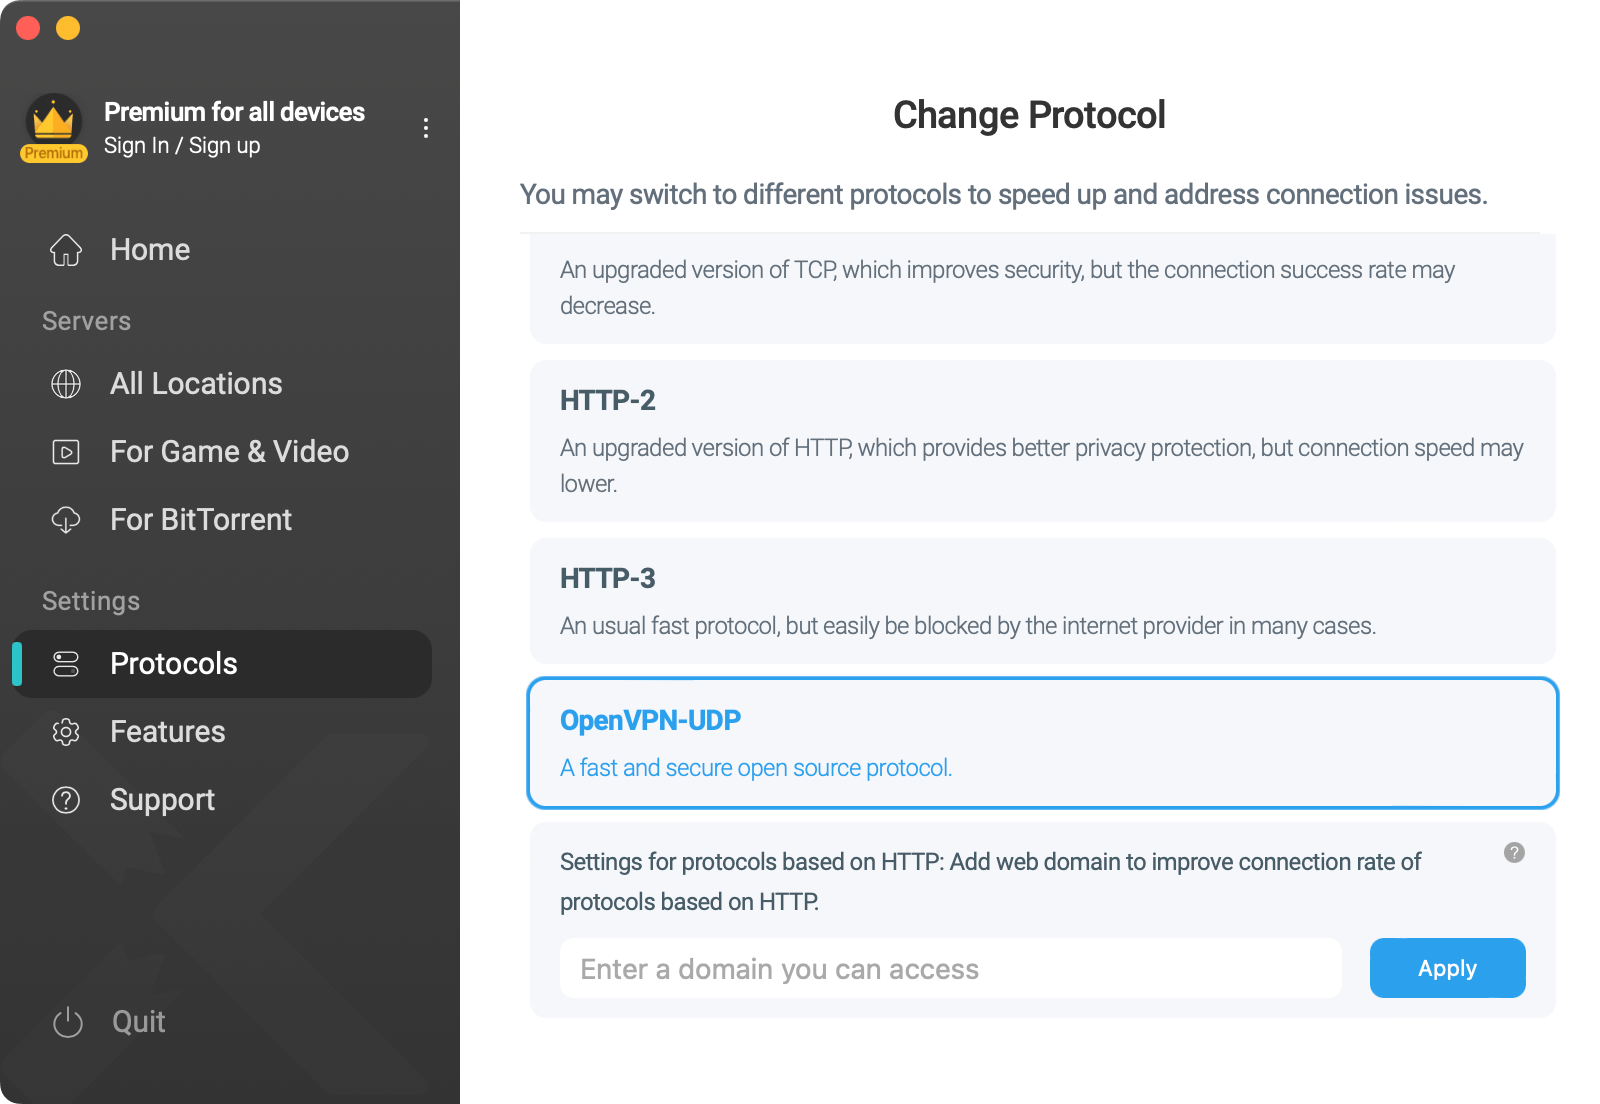Focus the domain entry text field
The height and width of the screenshot is (1104, 1600).
coord(951,968)
